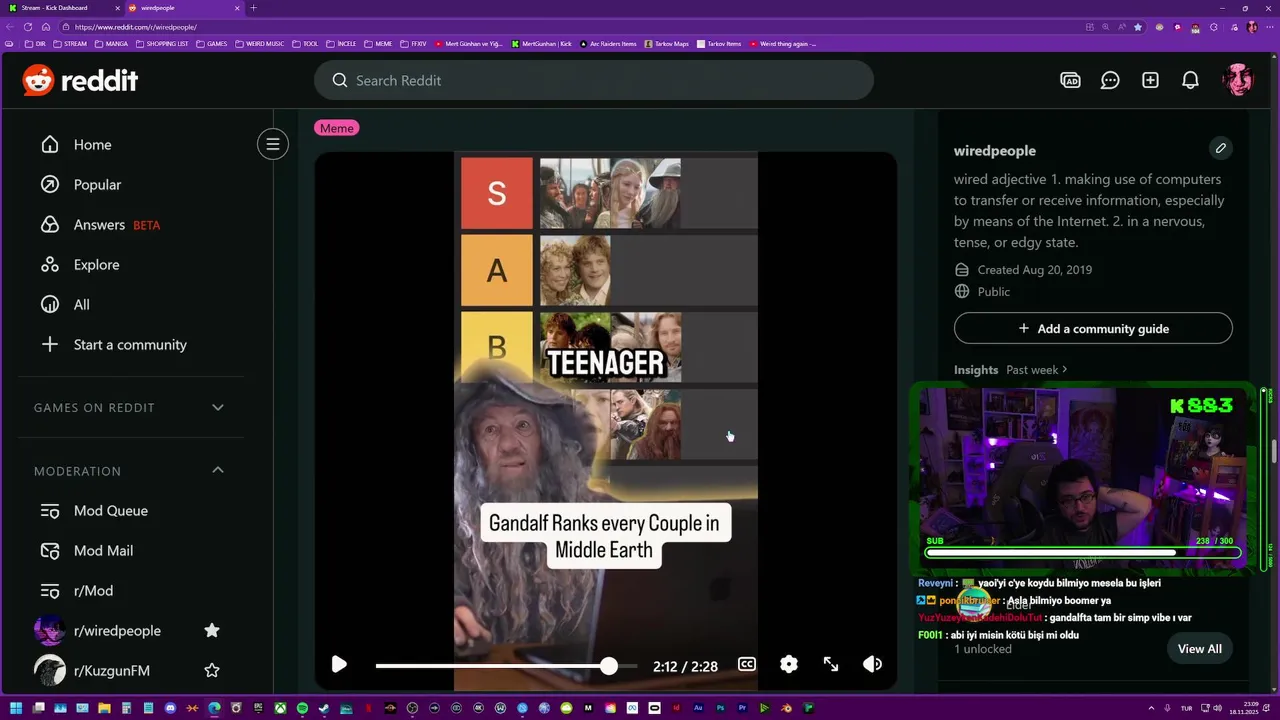The width and height of the screenshot is (1280, 720).
Task: Play the Gandalf video
Action: pyautogui.click(x=339, y=664)
